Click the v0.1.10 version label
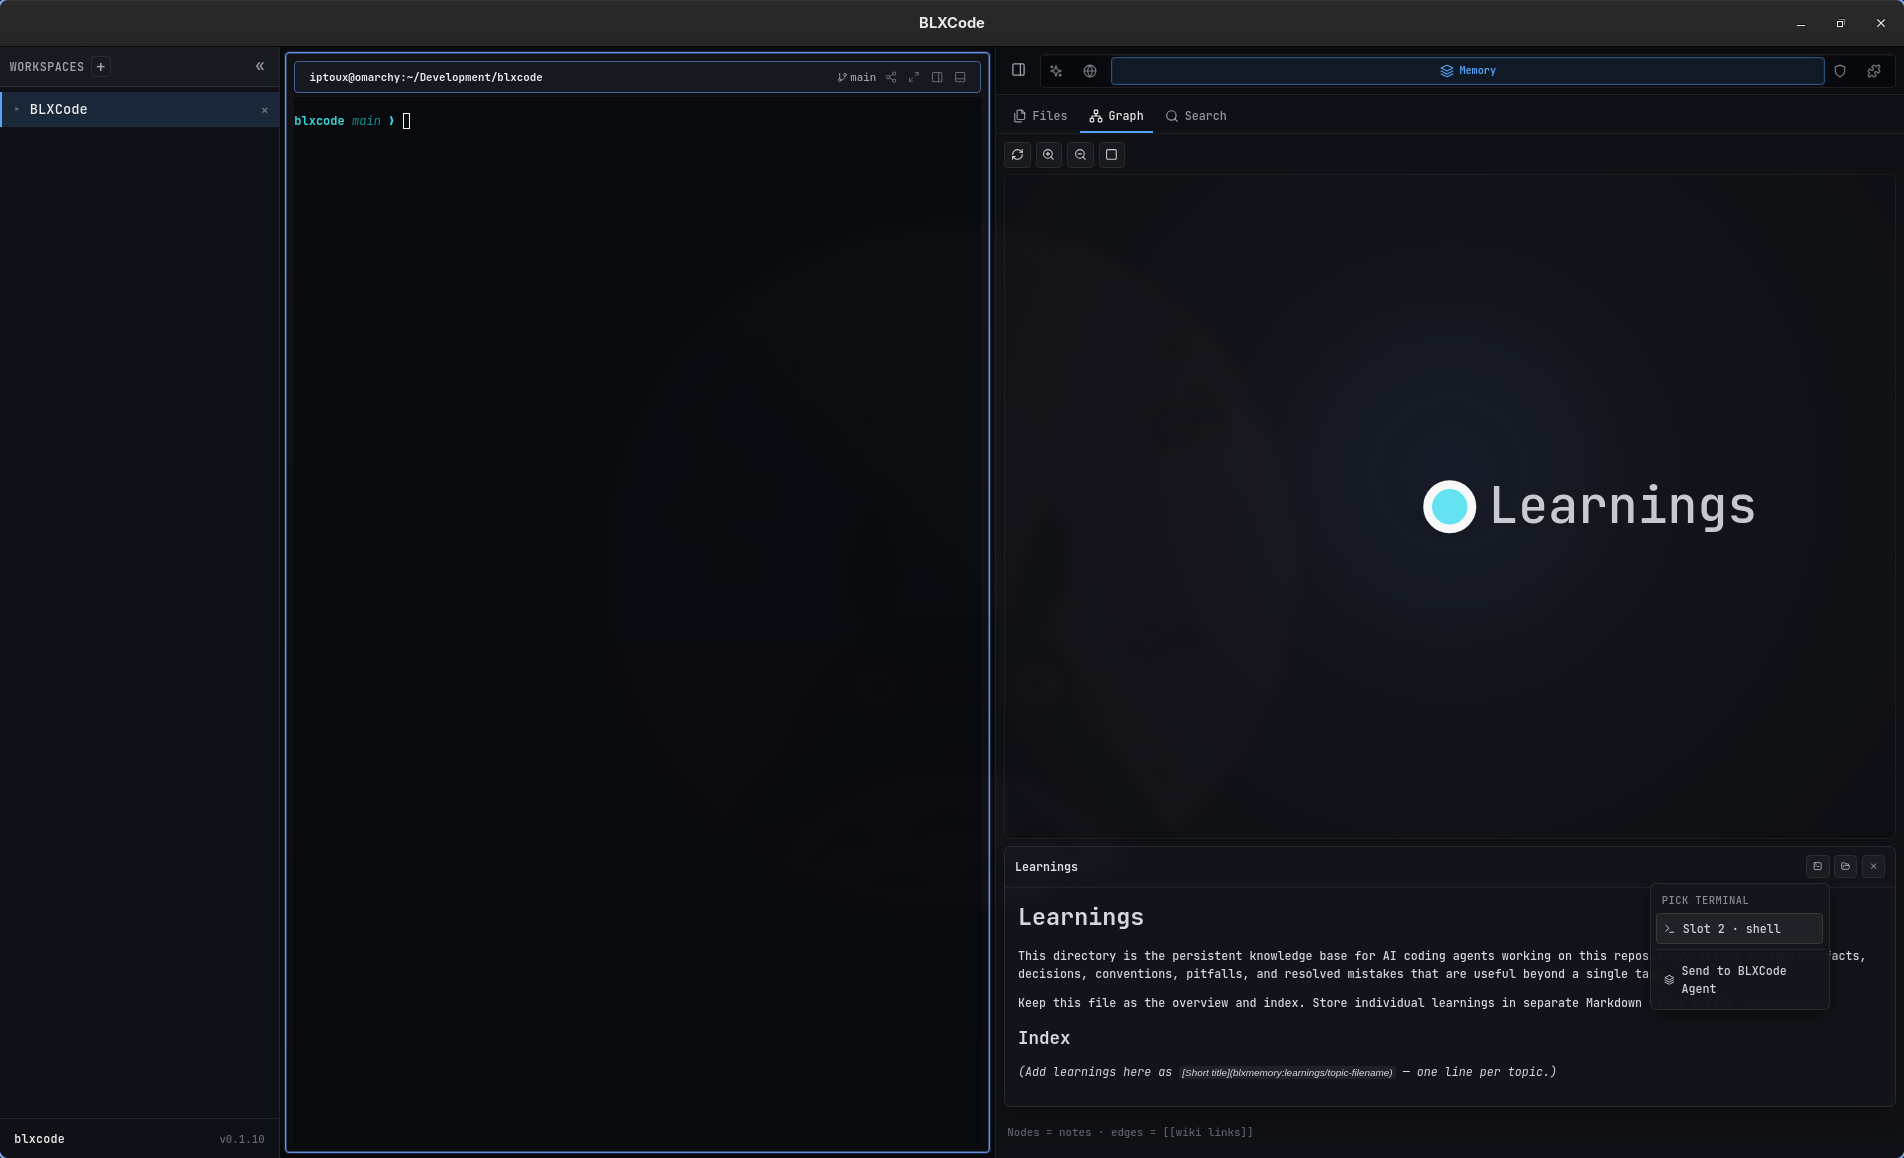The height and width of the screenshot is (1158, 1904). [242, 1139]
